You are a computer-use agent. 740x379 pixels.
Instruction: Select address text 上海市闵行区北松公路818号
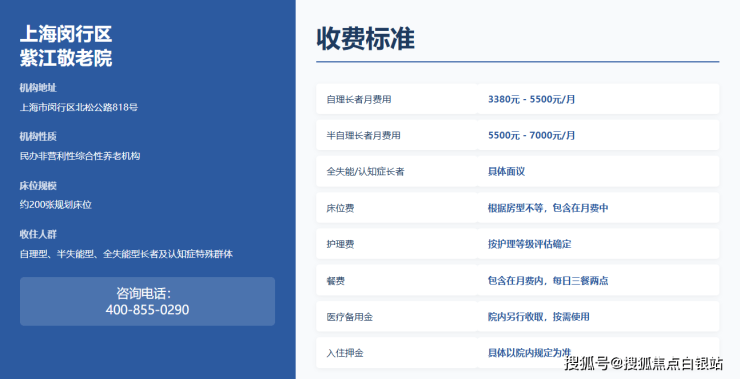tap(79, 107)
